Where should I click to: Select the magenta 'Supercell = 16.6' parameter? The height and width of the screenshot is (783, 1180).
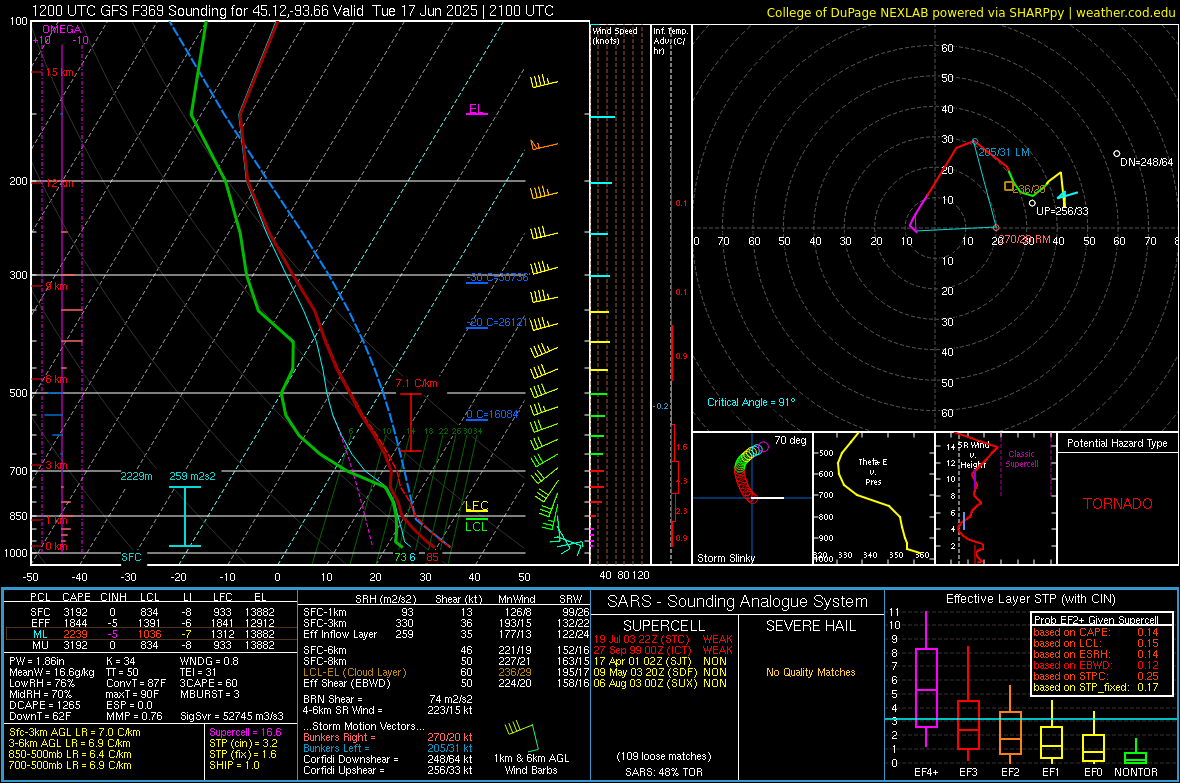(245, 732)
